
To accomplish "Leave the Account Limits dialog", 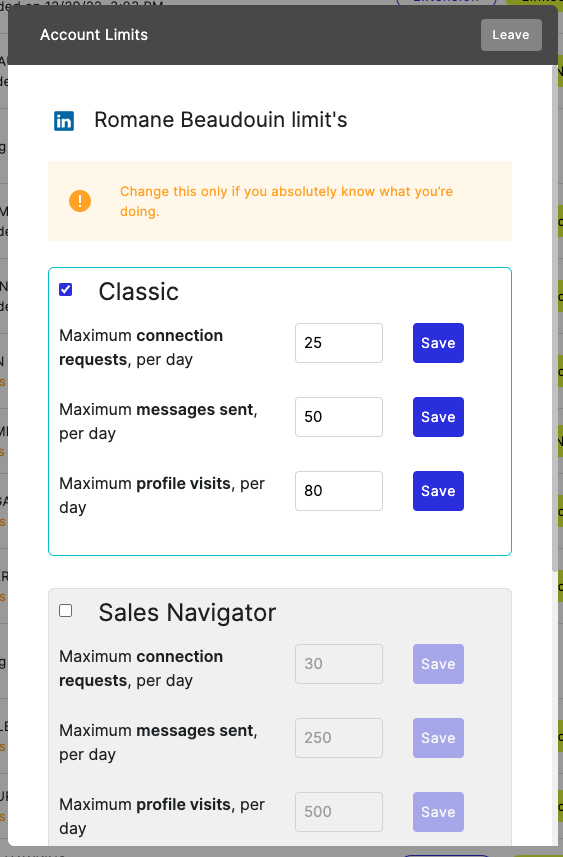I will pos(511,35).
